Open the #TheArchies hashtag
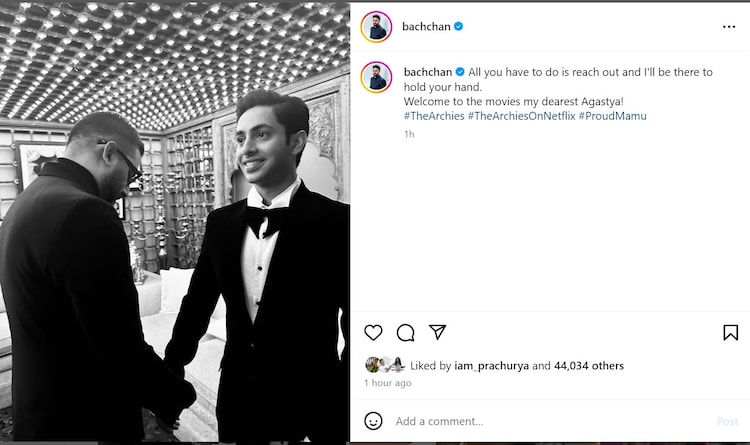The height and width of the screenshot is (445, 750). click(433, 116)
